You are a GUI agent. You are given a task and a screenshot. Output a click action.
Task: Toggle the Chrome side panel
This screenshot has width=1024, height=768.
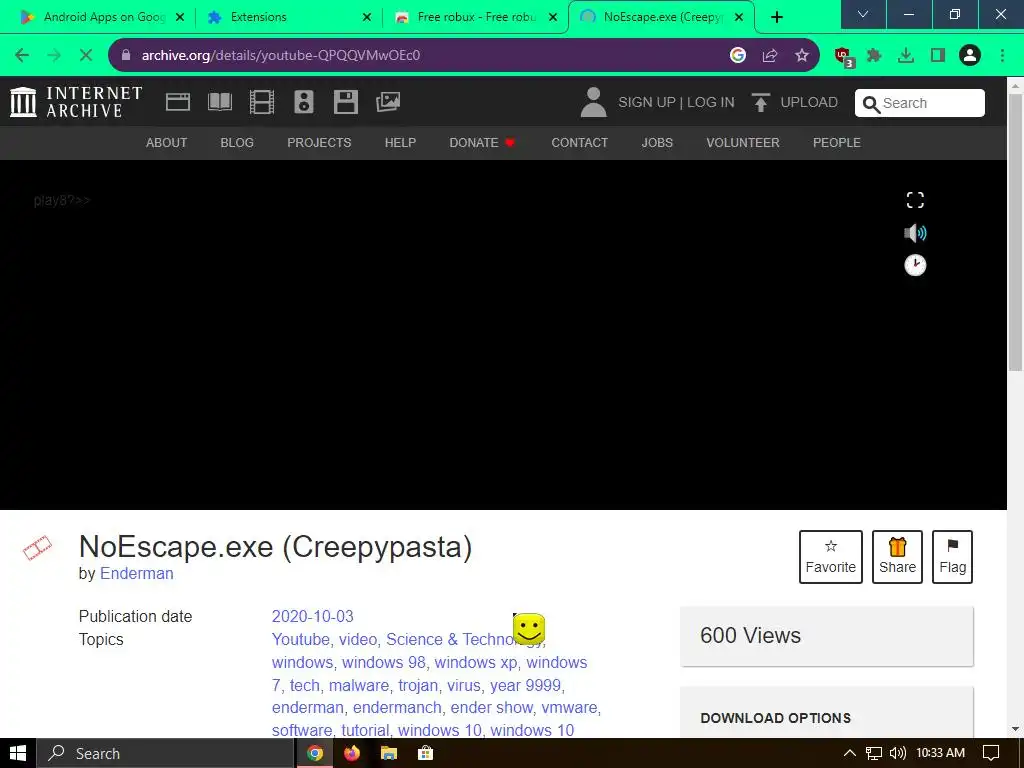[938, 56]
